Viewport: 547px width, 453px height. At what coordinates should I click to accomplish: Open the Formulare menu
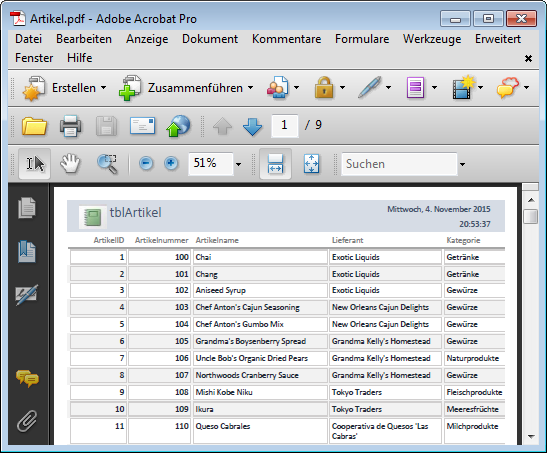coord(362,39)
